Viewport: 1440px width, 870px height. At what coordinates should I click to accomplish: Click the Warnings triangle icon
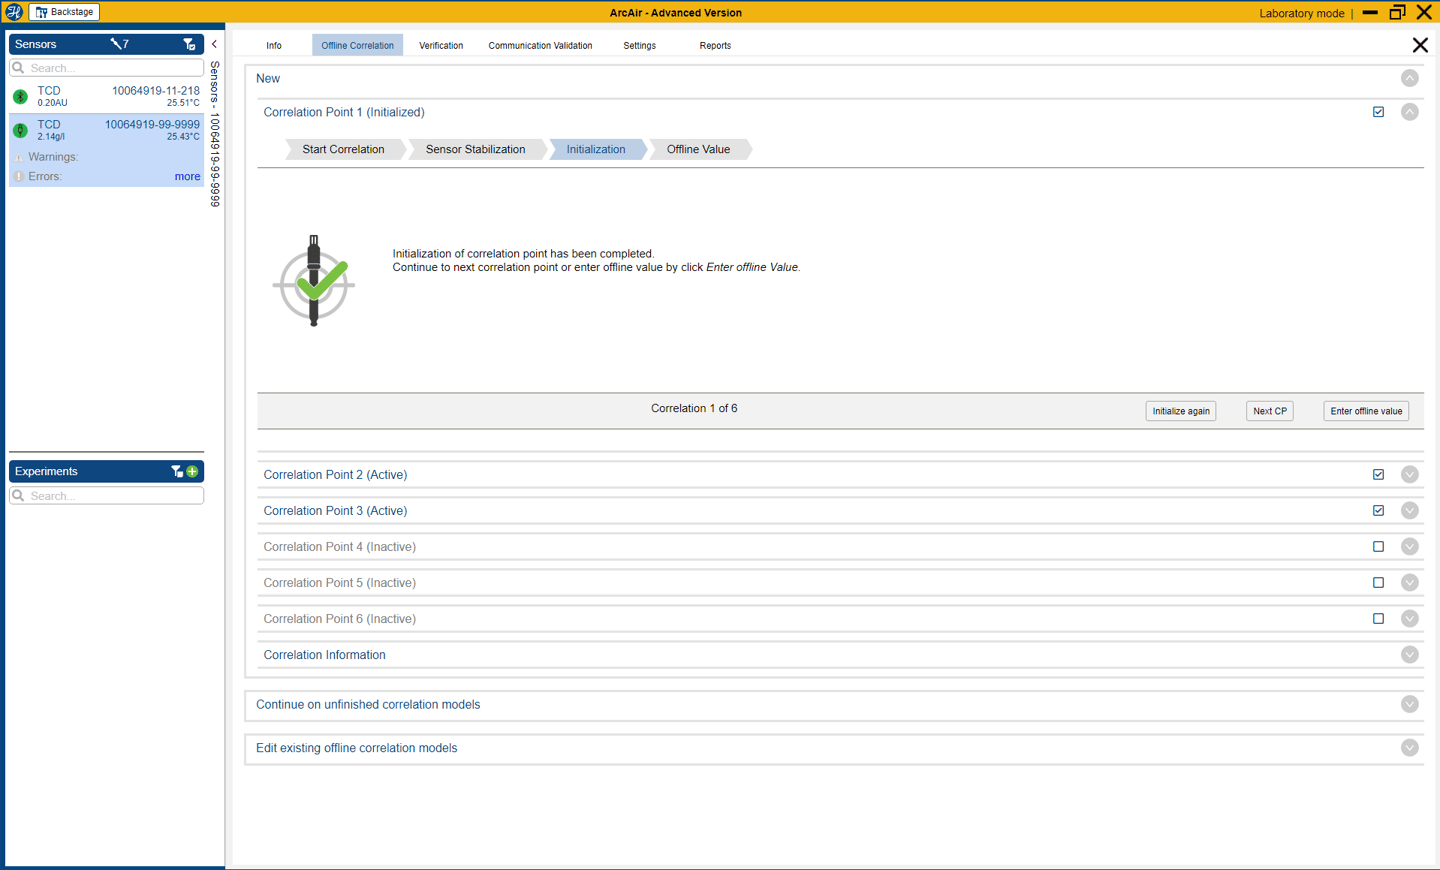tap(19, 157)
